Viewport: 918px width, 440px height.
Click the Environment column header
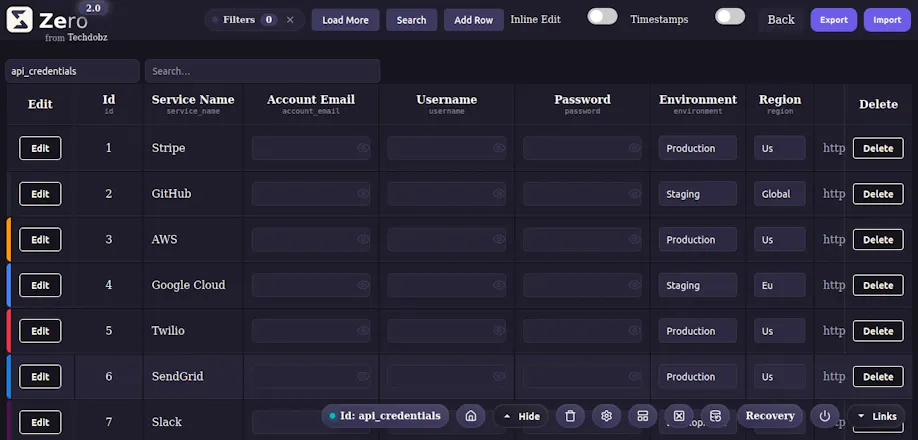[698, 104]
